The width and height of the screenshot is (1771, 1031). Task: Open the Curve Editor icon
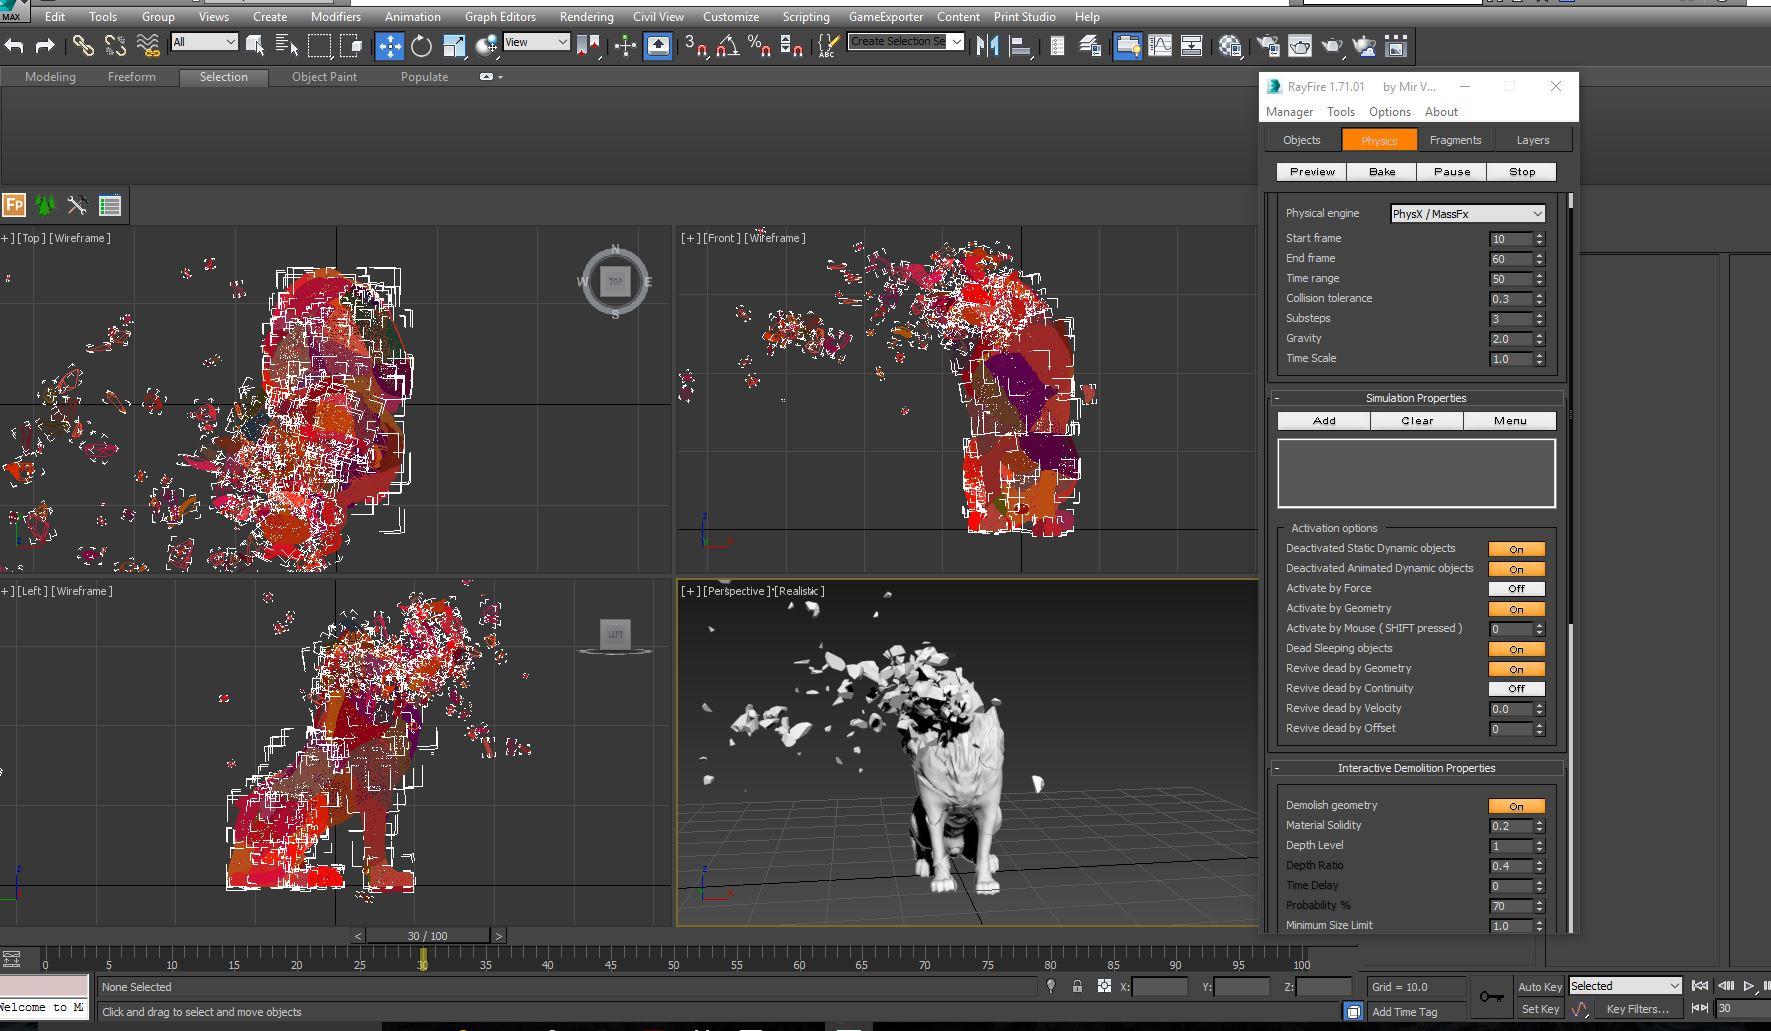1160,46
